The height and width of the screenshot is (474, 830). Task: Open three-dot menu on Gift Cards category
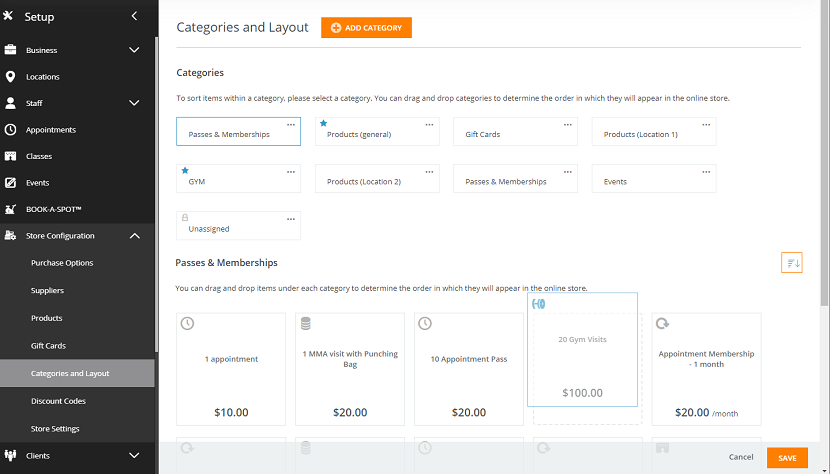[567, 125]
